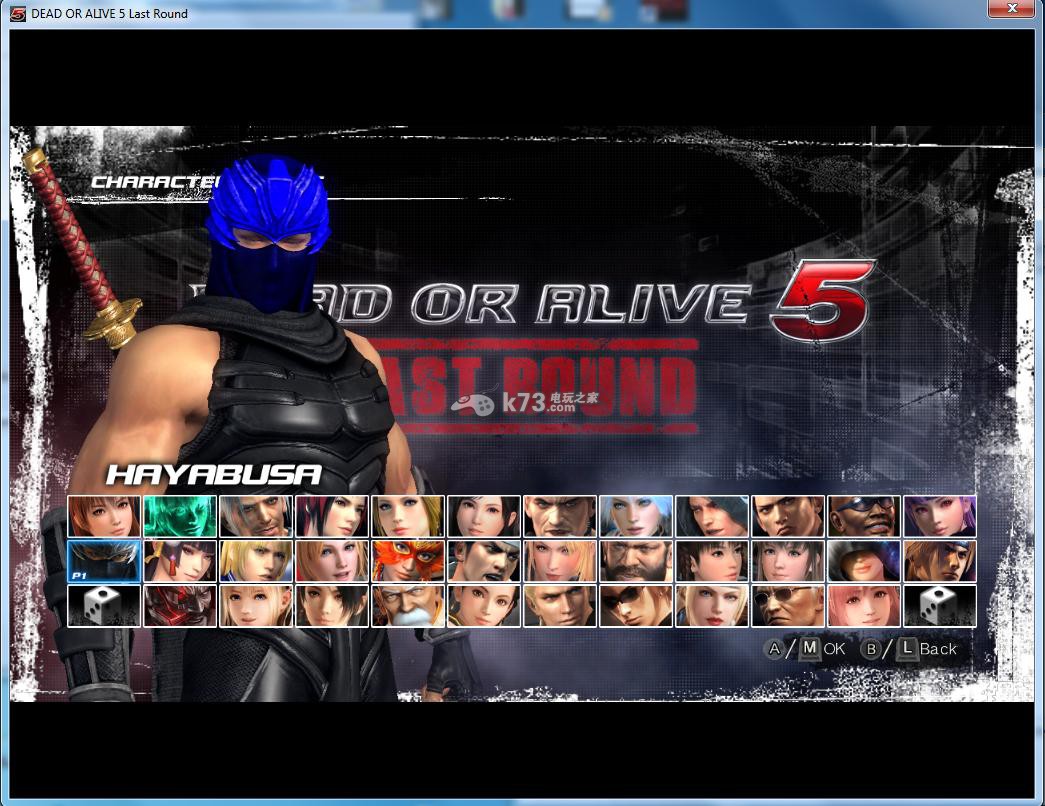Click the M key prompt icon

click(x=810, y=649)
